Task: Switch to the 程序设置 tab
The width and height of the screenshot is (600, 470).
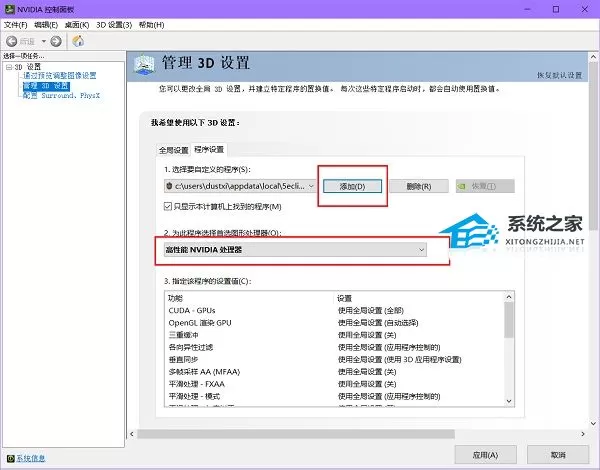Action: click(209, 149)
